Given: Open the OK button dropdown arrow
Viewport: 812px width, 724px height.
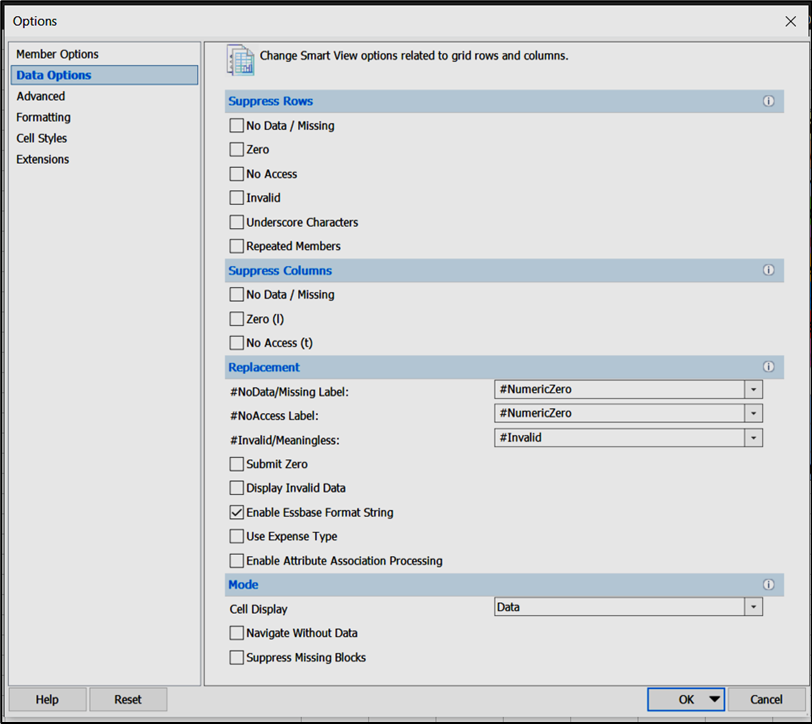Looking at the screenshot, I should pyautogui.click(x=714, y=699).
